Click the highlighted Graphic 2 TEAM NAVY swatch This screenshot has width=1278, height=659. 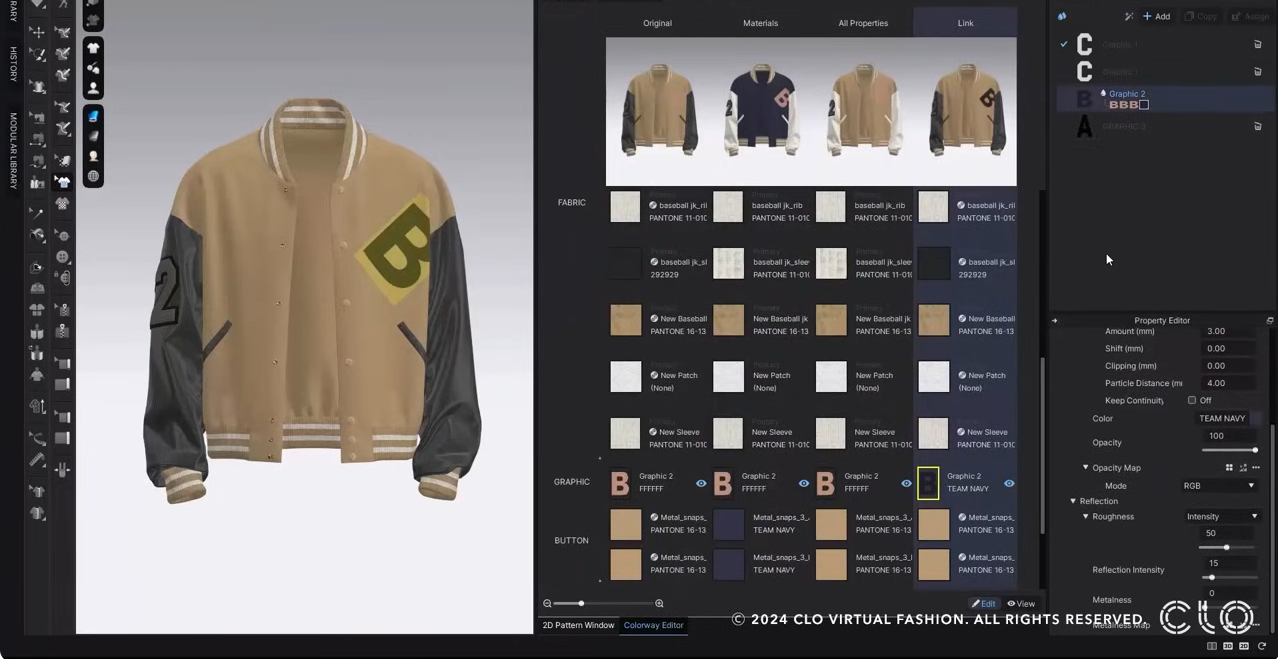(x=928, y=483)
